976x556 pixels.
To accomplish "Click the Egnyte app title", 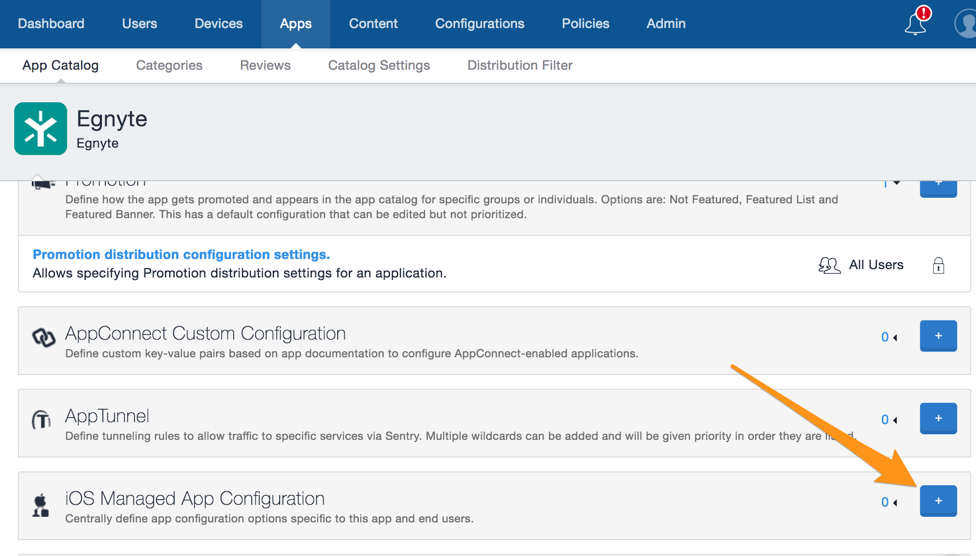I will [x=112, y=119].
